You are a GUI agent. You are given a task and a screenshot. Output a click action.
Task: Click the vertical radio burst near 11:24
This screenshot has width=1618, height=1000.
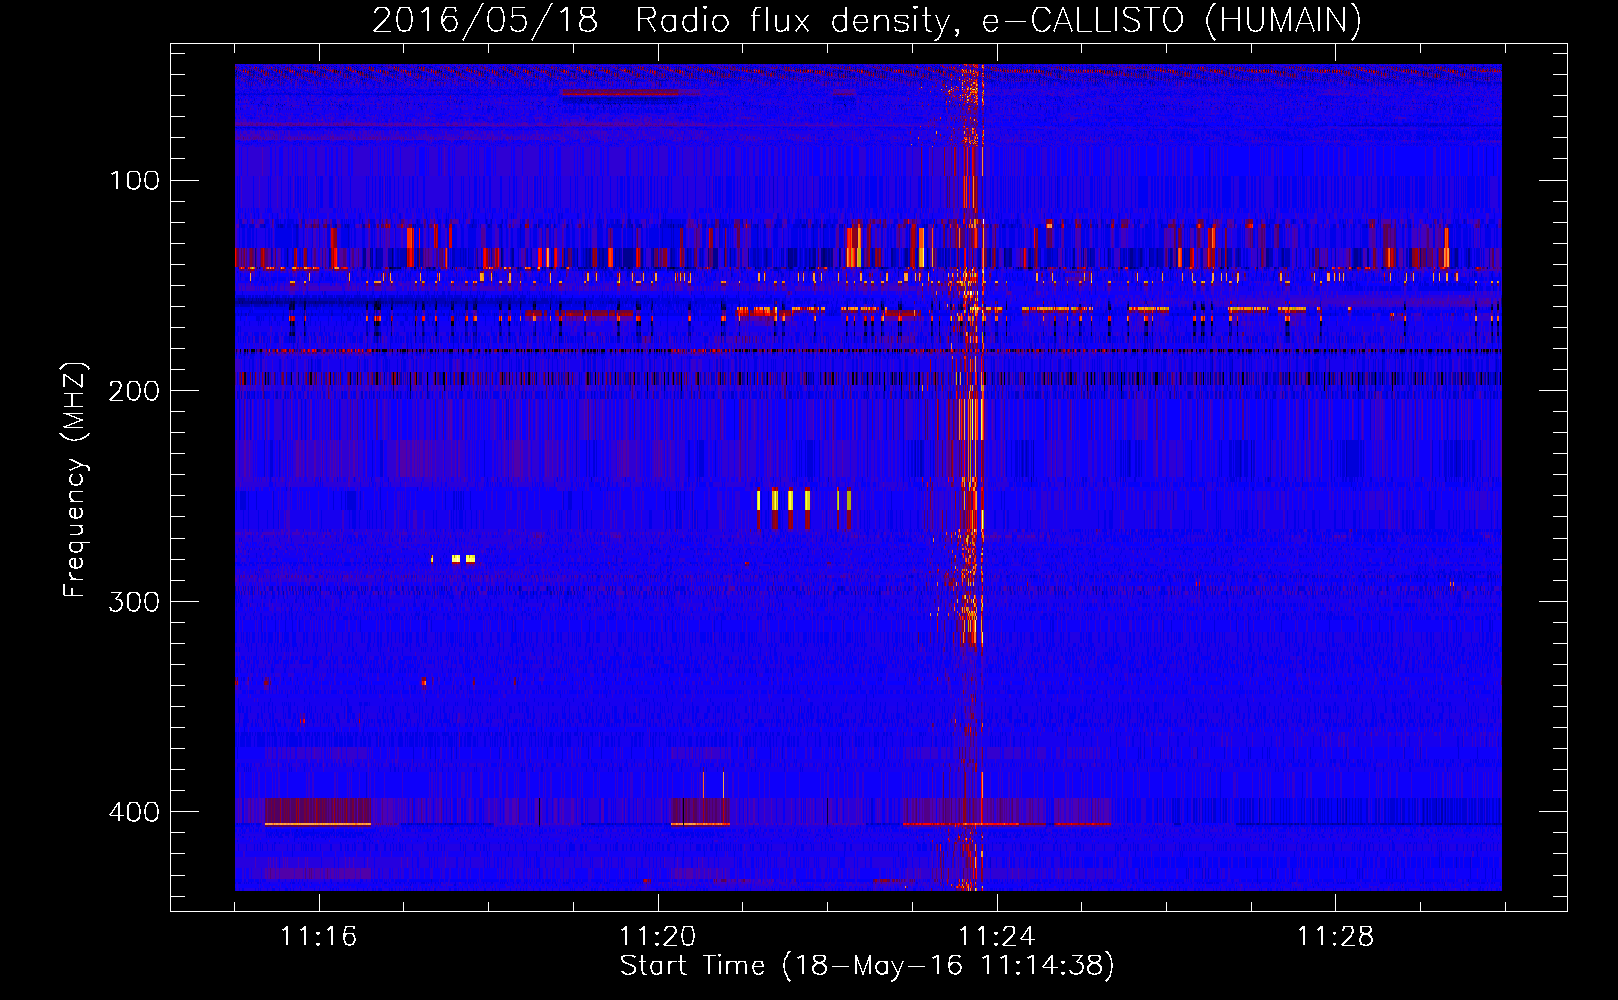coord(968,477)
